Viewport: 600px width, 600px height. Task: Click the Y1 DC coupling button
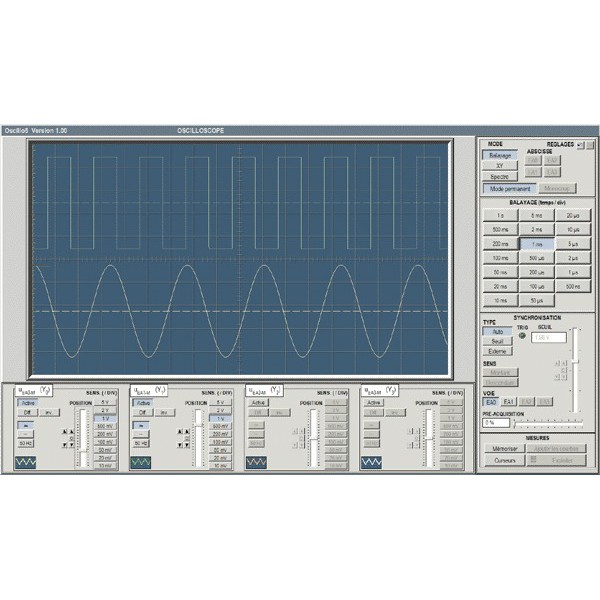click(x=141, y=425)
